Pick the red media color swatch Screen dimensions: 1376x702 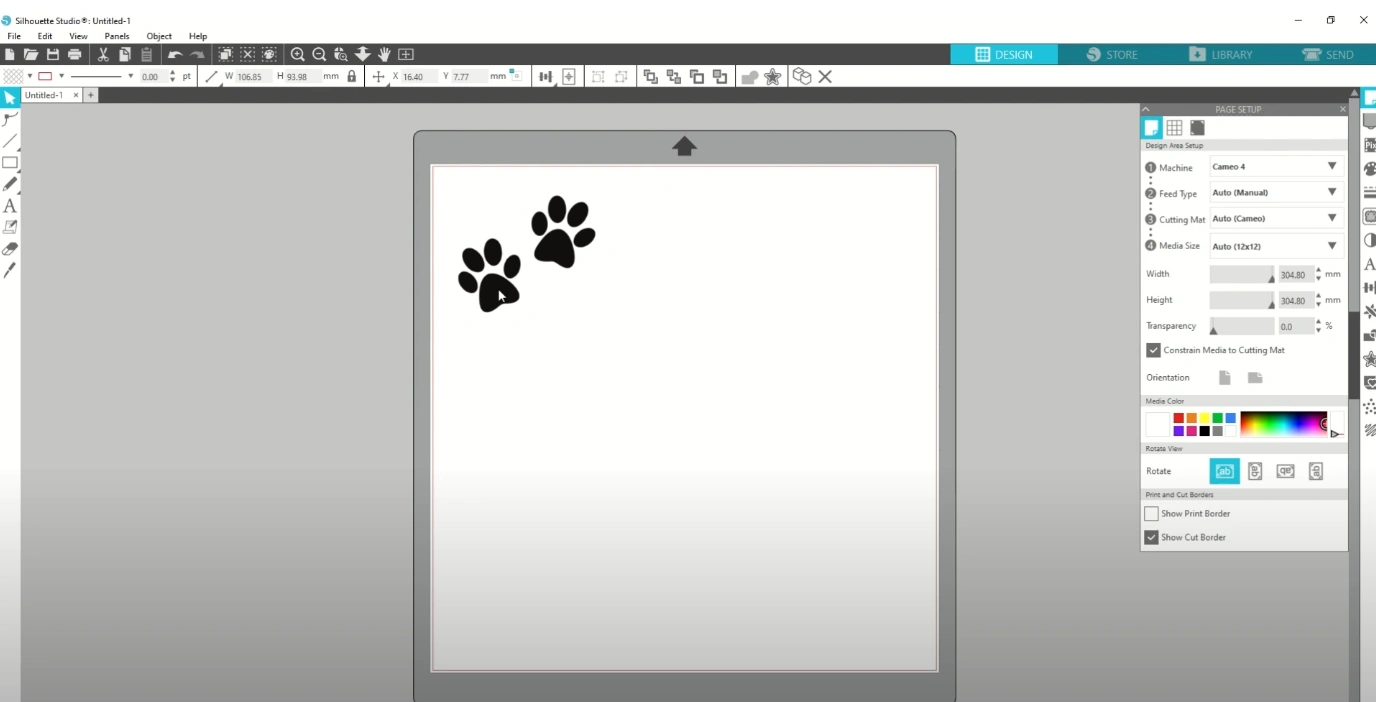[x=1179, y=418]
